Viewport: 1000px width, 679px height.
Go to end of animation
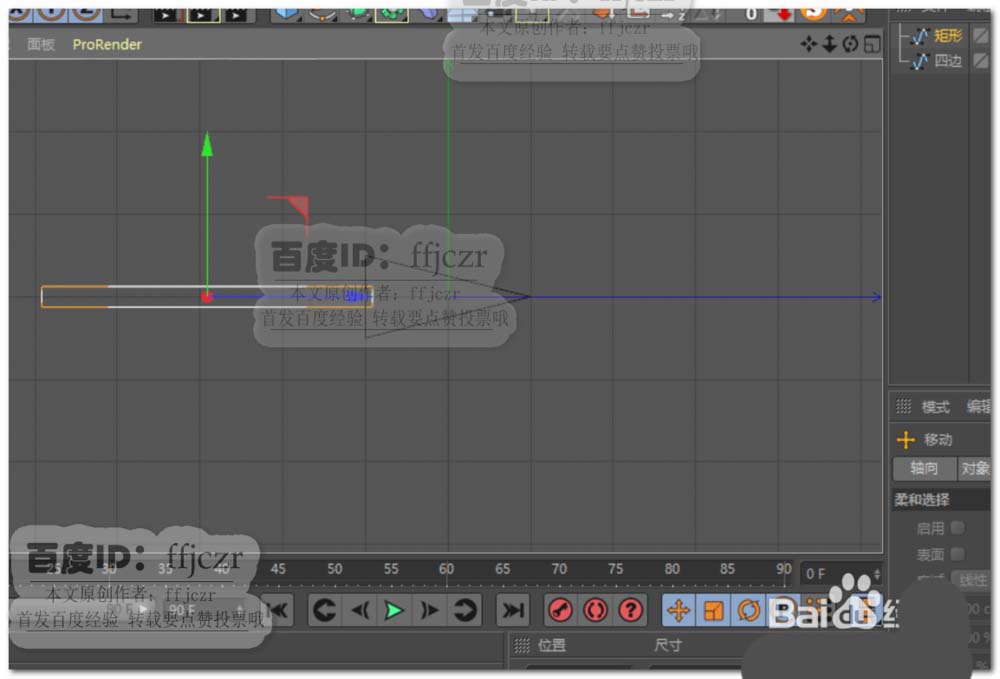click(x=513, y=610)
